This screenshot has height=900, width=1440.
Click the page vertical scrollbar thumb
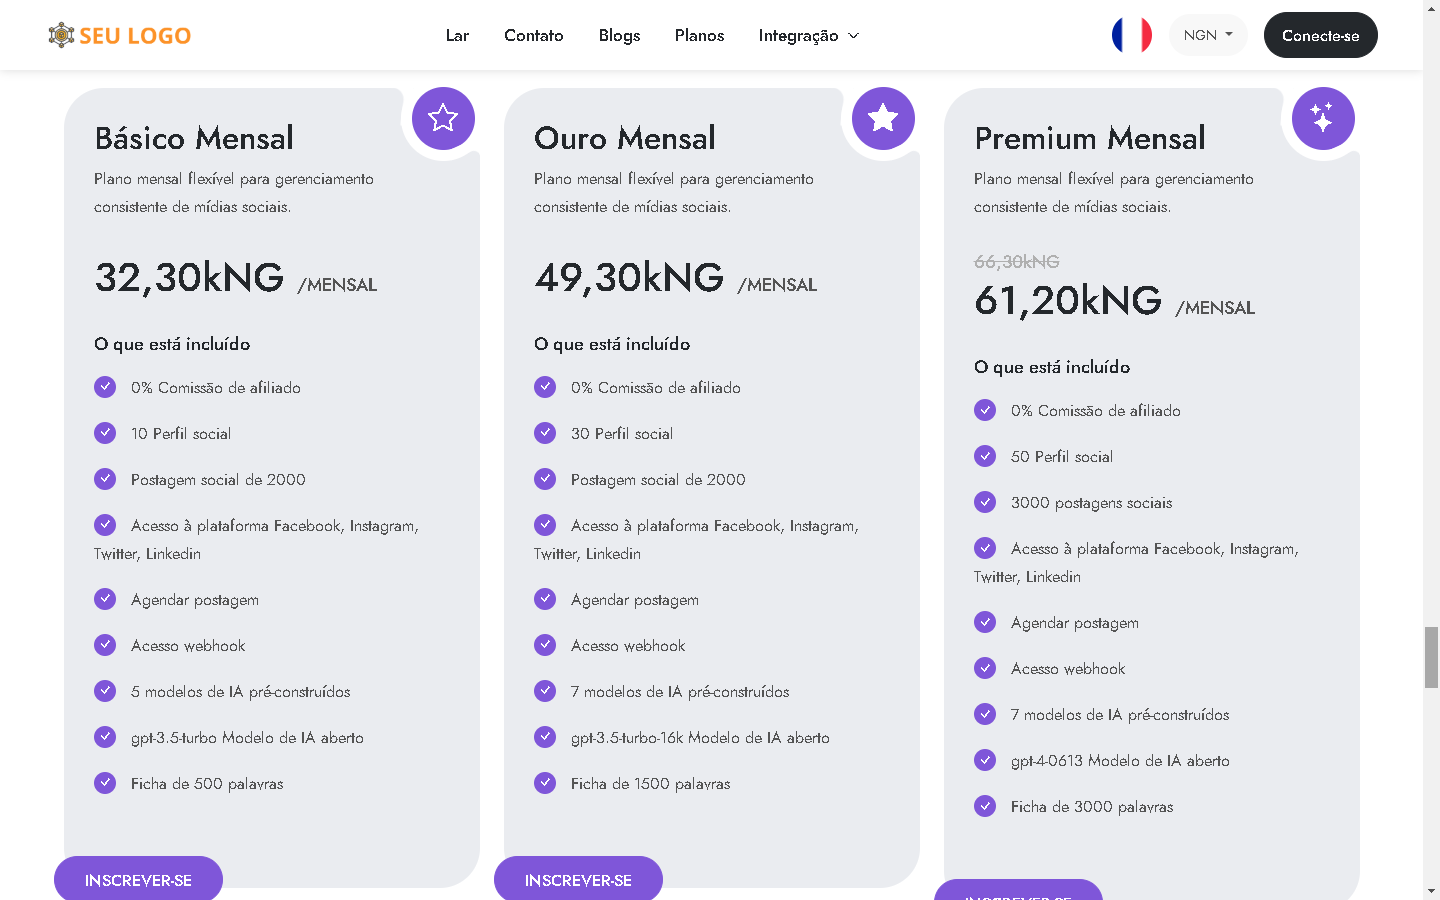click(x=1431, y=657)
